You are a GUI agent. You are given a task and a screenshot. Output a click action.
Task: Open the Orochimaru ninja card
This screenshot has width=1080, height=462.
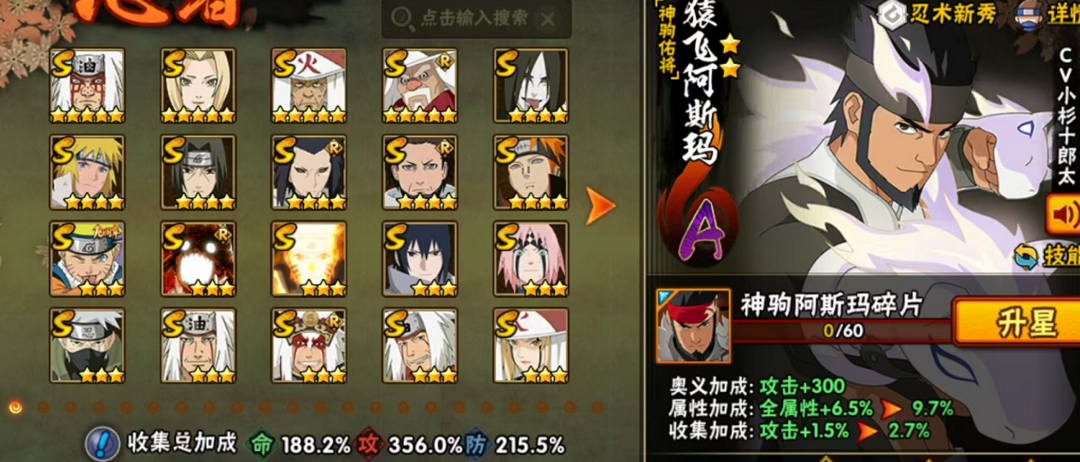[531, 85]
